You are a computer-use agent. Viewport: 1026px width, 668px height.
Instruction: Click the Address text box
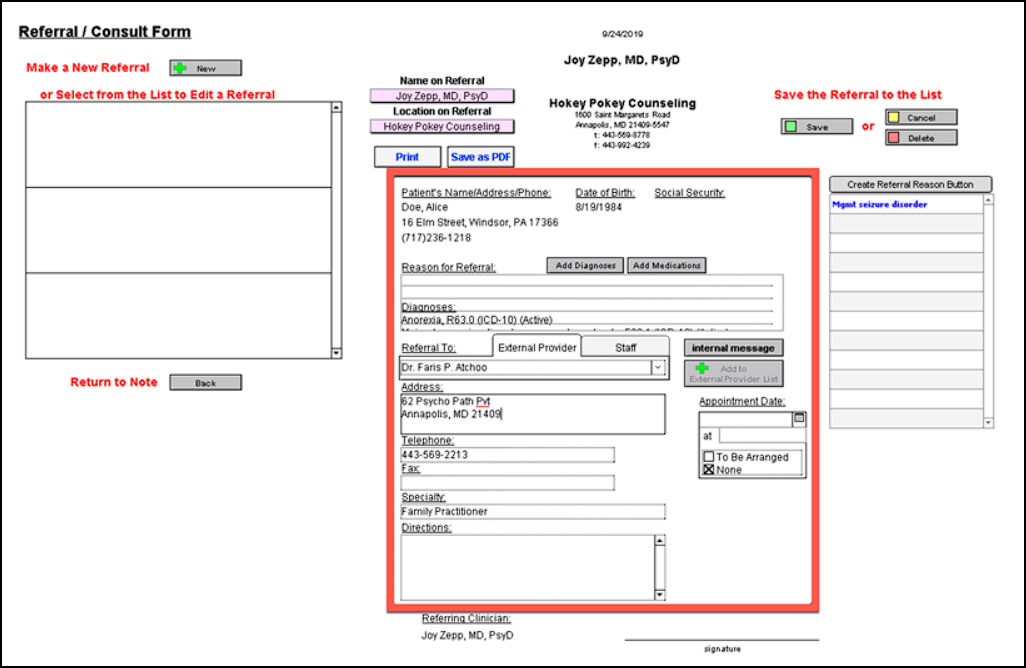[x=533, y=413]
